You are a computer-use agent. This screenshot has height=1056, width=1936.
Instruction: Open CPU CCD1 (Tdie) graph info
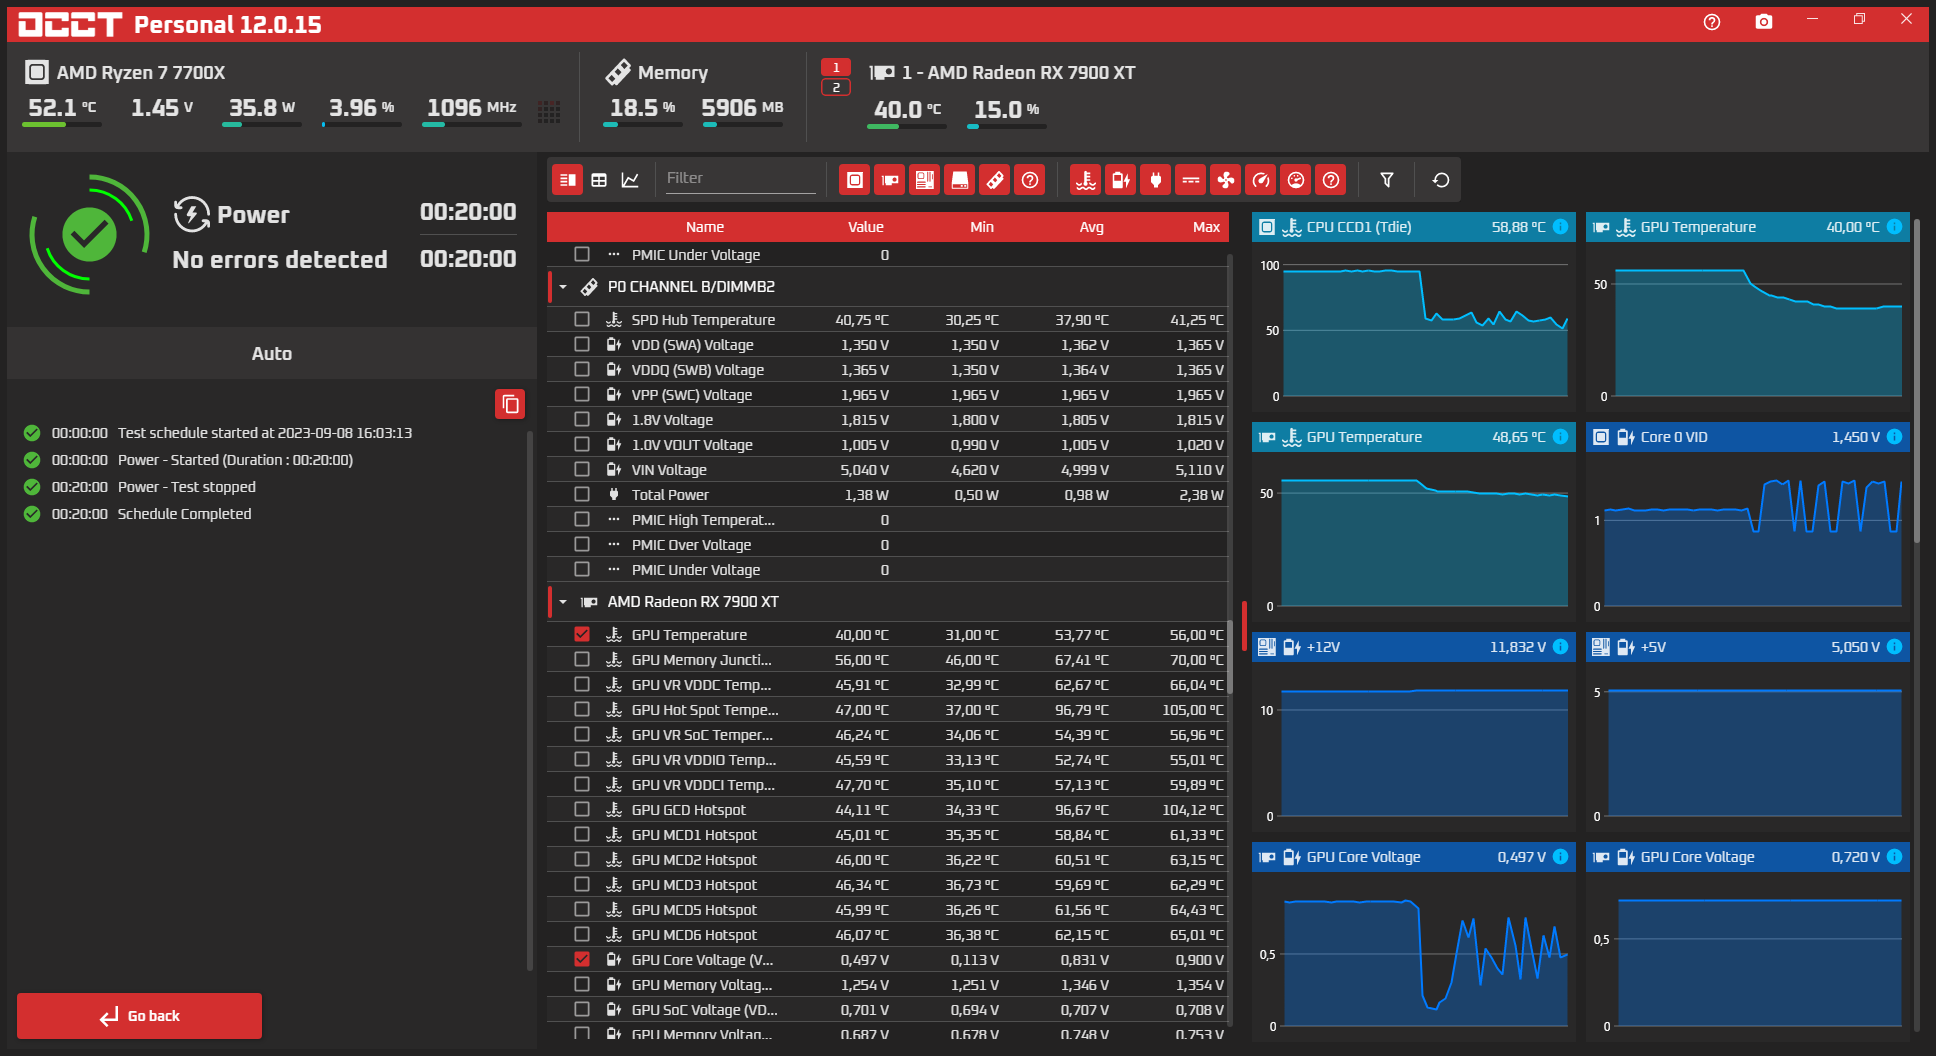(x=1560, y=227)
